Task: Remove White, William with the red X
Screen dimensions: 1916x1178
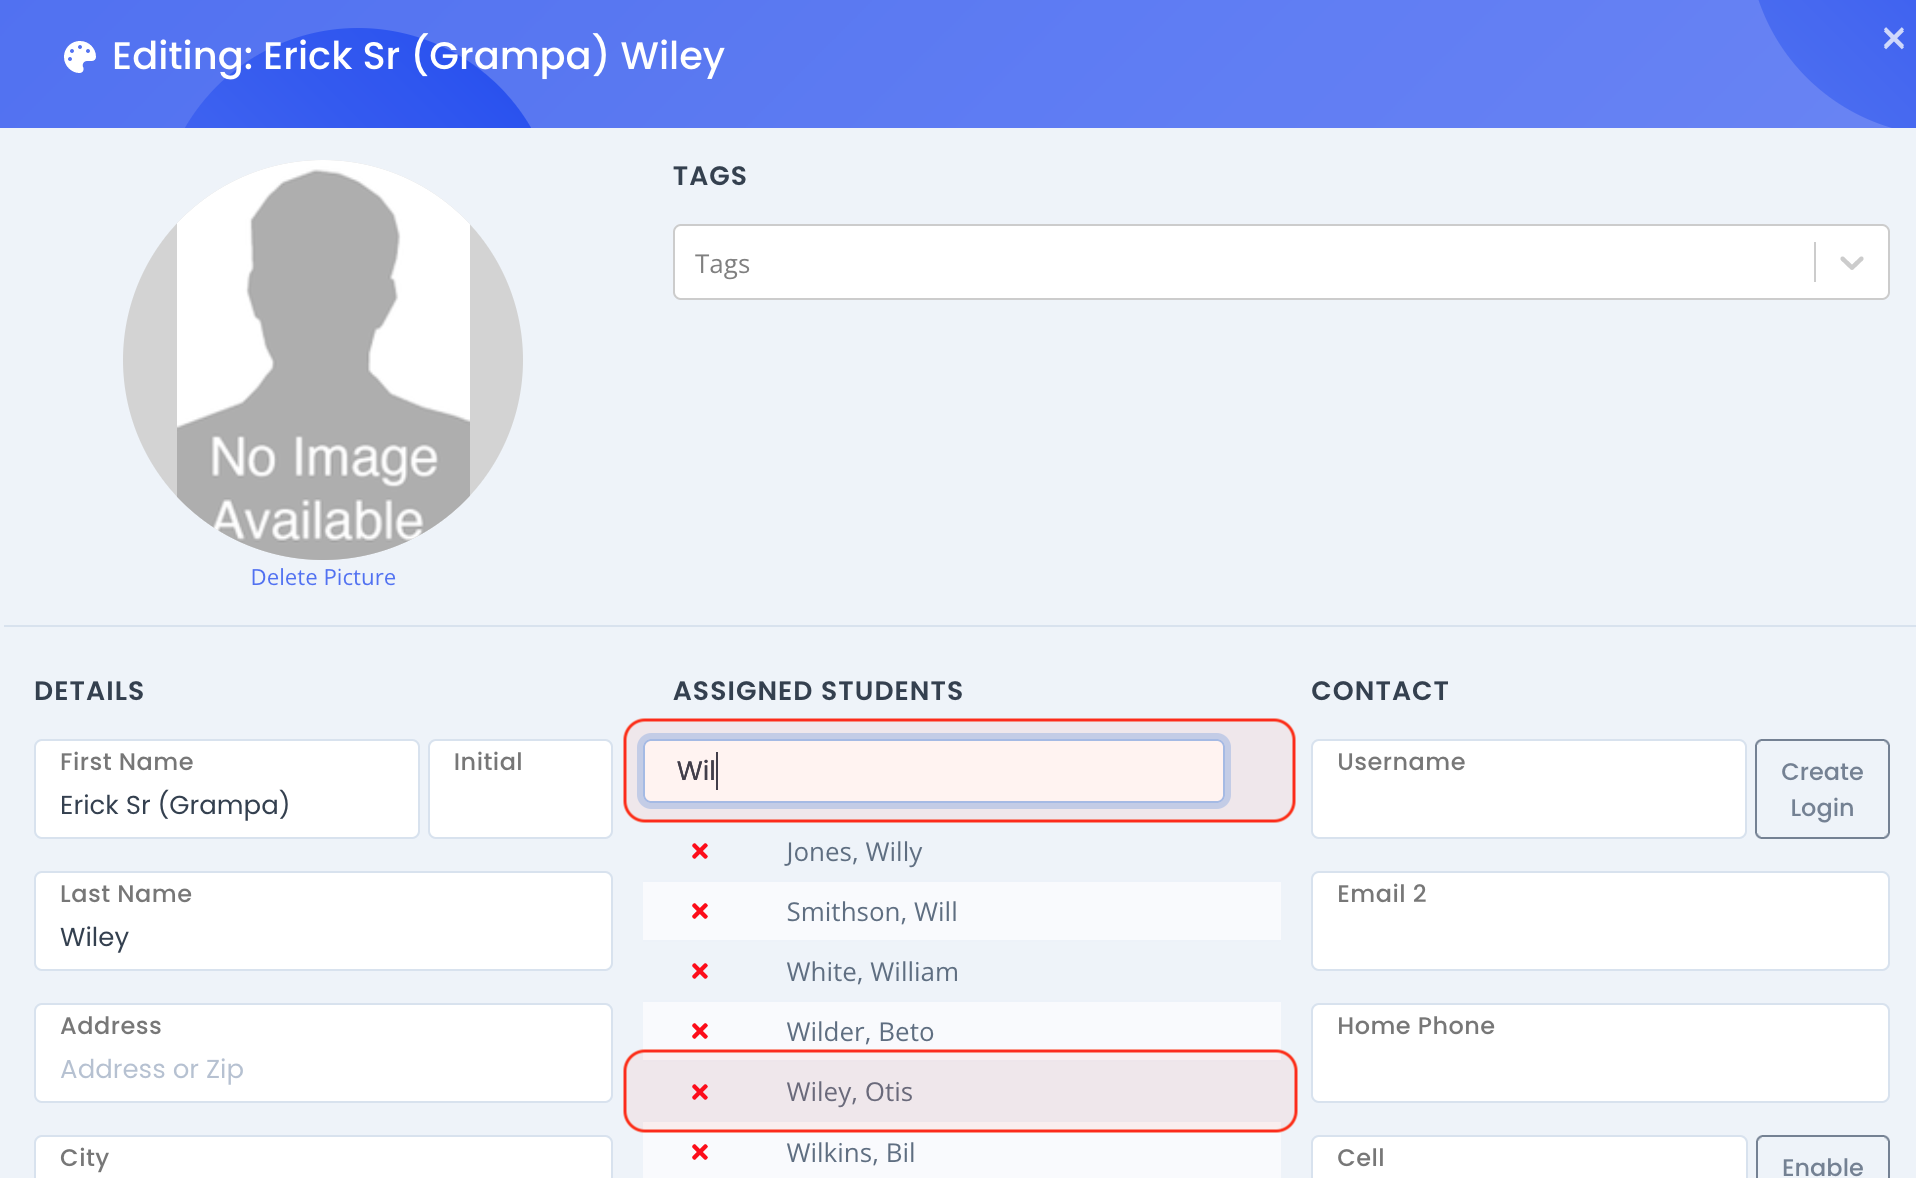Action: tap(700, 971)
